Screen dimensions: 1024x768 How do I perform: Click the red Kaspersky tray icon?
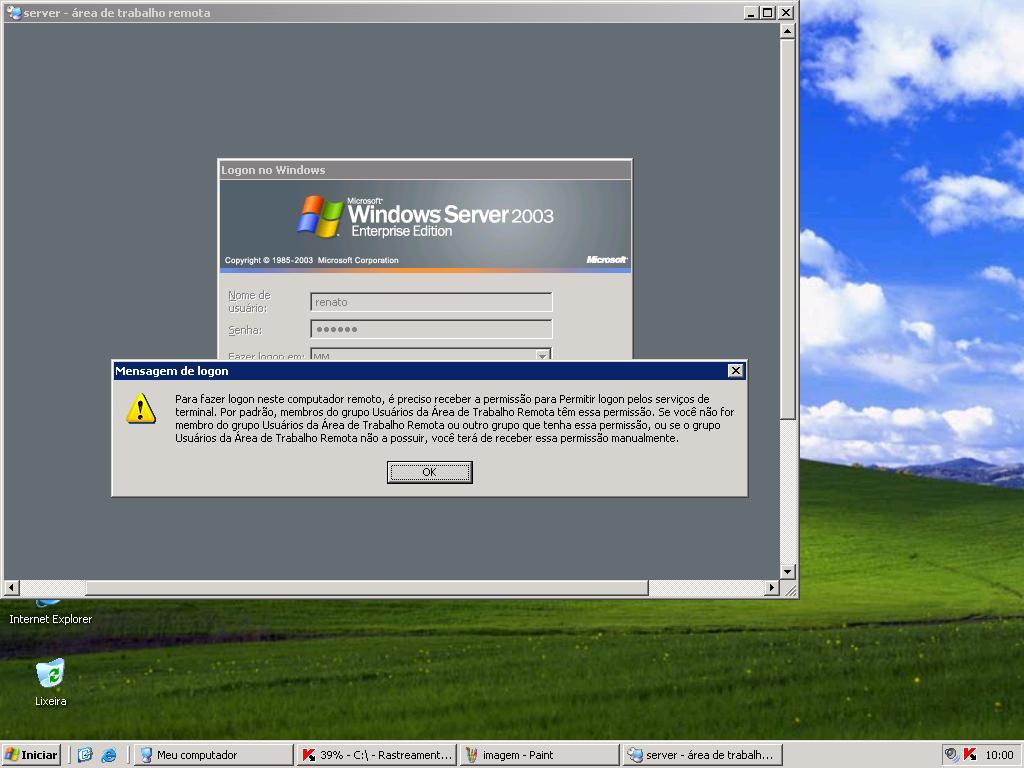970,755
